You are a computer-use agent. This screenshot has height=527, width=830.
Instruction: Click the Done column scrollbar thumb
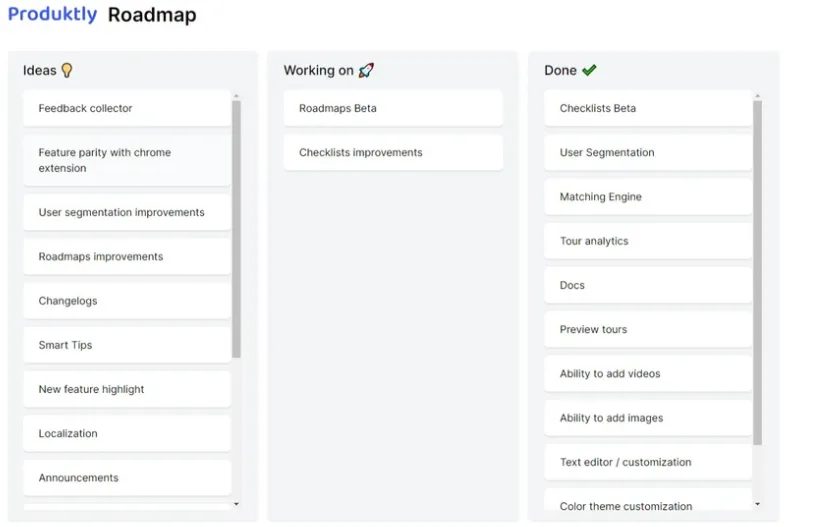click(x=757, y=272)
